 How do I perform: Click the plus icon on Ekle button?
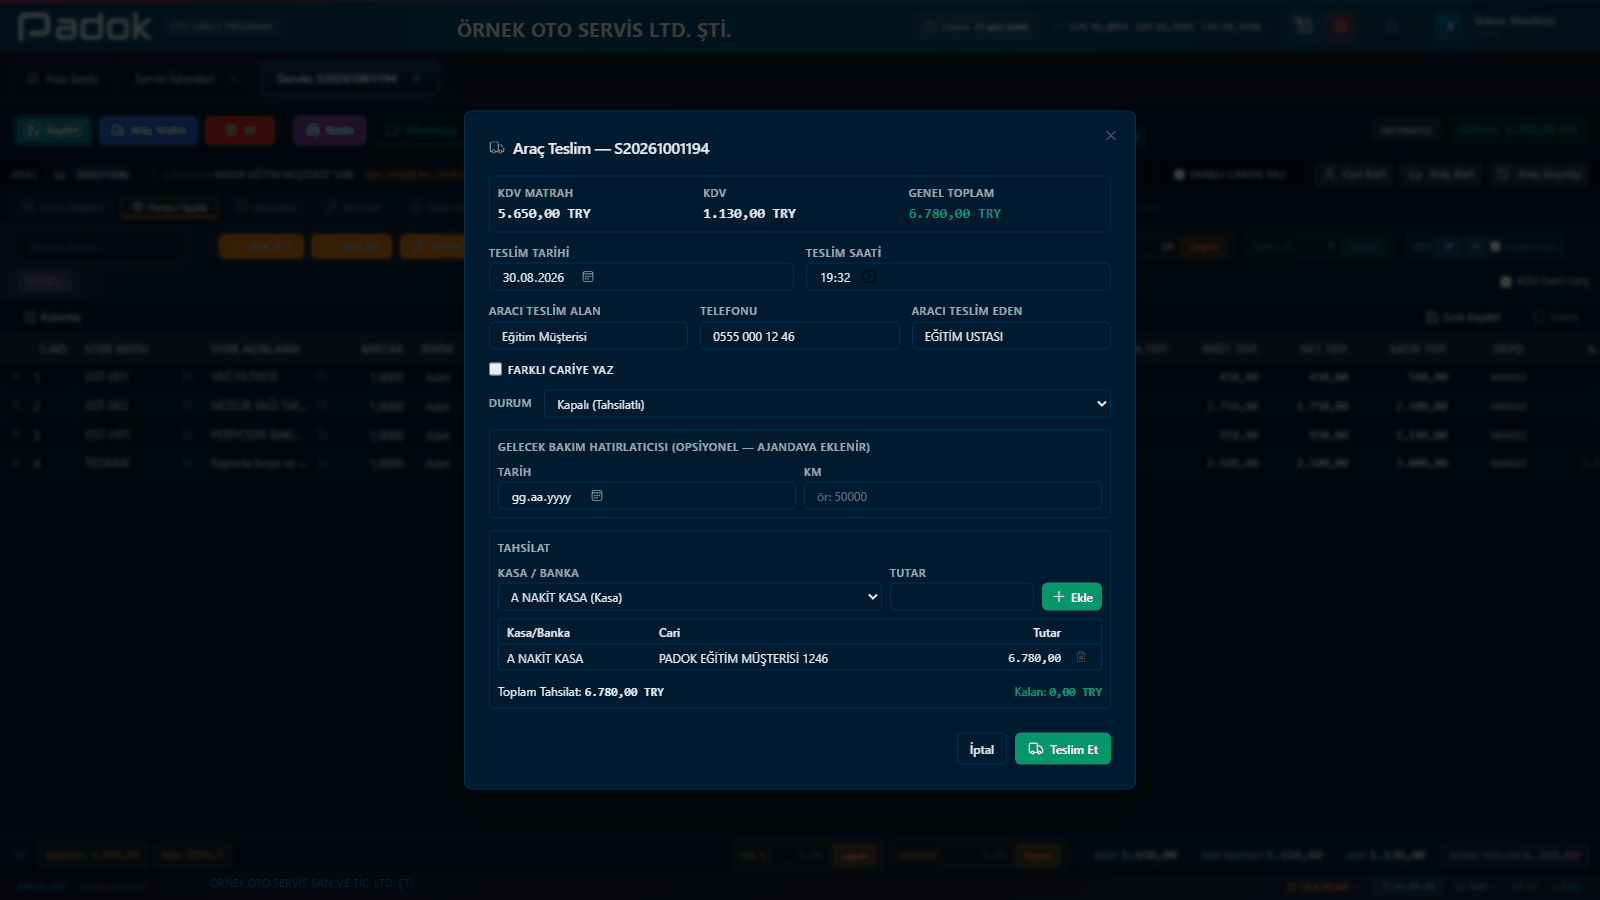[1059, 597]
